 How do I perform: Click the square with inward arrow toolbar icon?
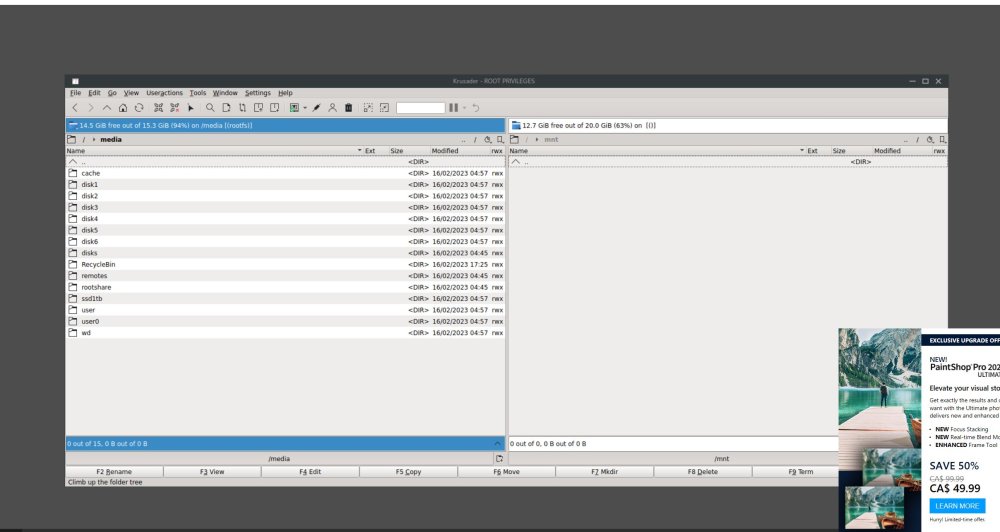384,108
